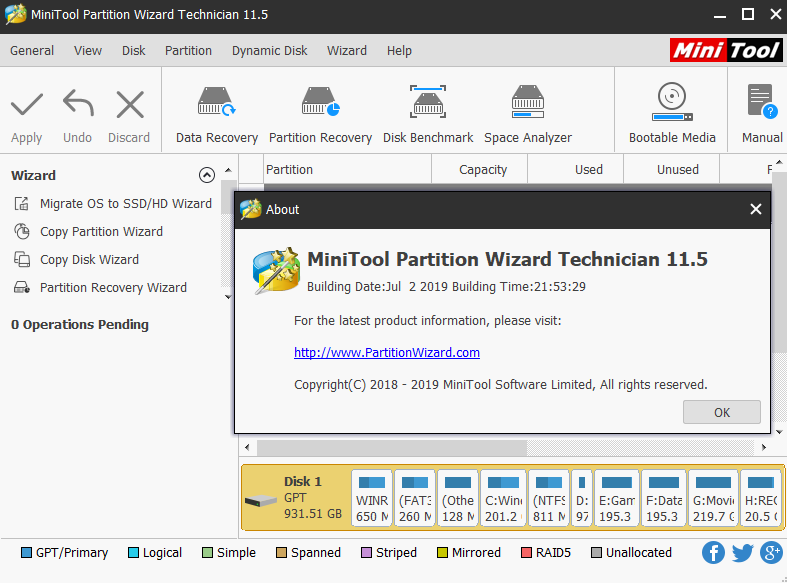Collapse the Wizard panel section
Screen dimensions: 787x583
tap(207, 175)
